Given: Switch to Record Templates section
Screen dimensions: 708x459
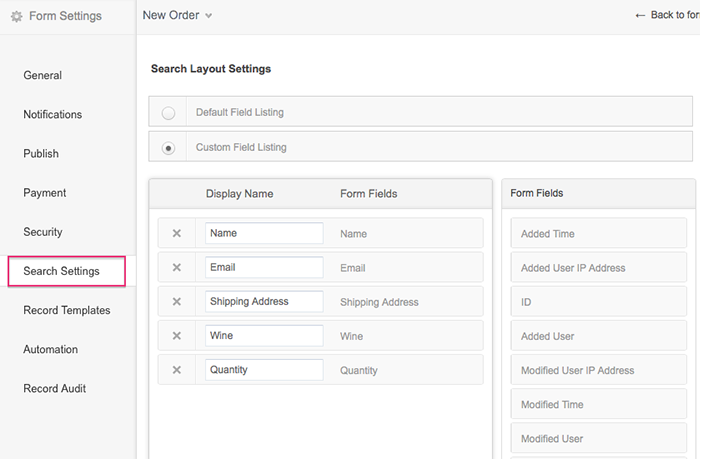Looking at the screenshot, I should pos(67,311).
